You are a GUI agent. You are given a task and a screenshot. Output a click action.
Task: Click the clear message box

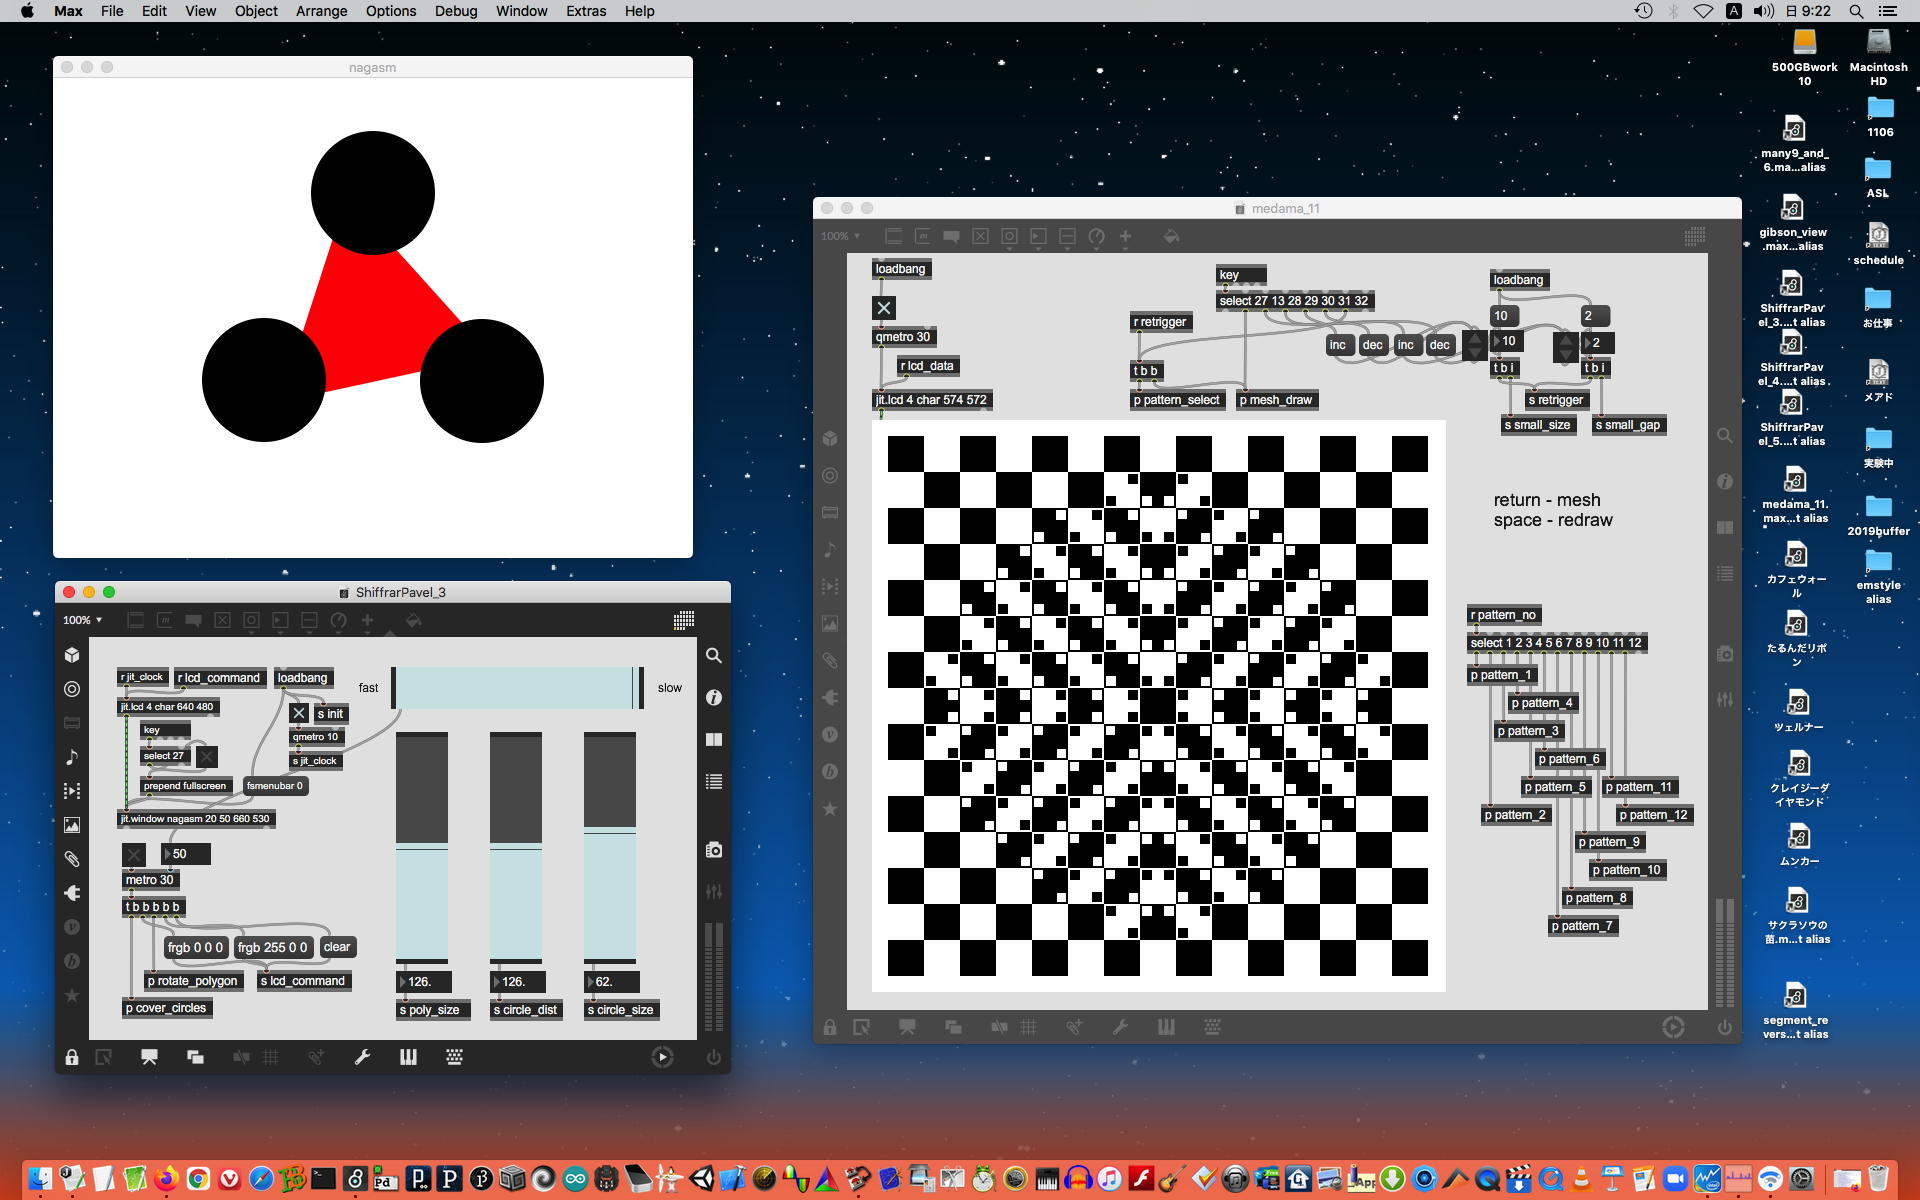pyautogui.click(x=337, y=947)
